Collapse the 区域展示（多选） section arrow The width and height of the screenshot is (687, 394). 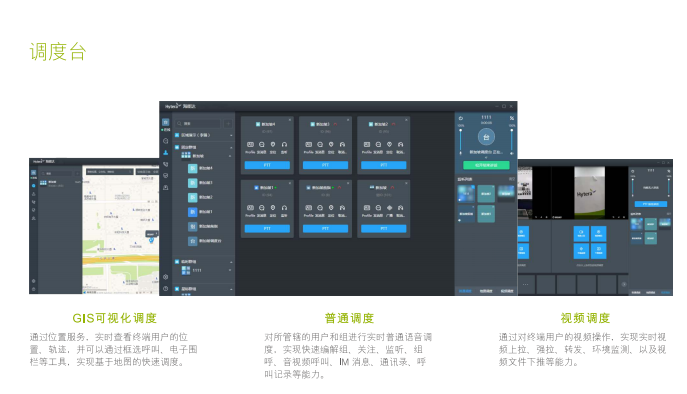tap(231, 135)
